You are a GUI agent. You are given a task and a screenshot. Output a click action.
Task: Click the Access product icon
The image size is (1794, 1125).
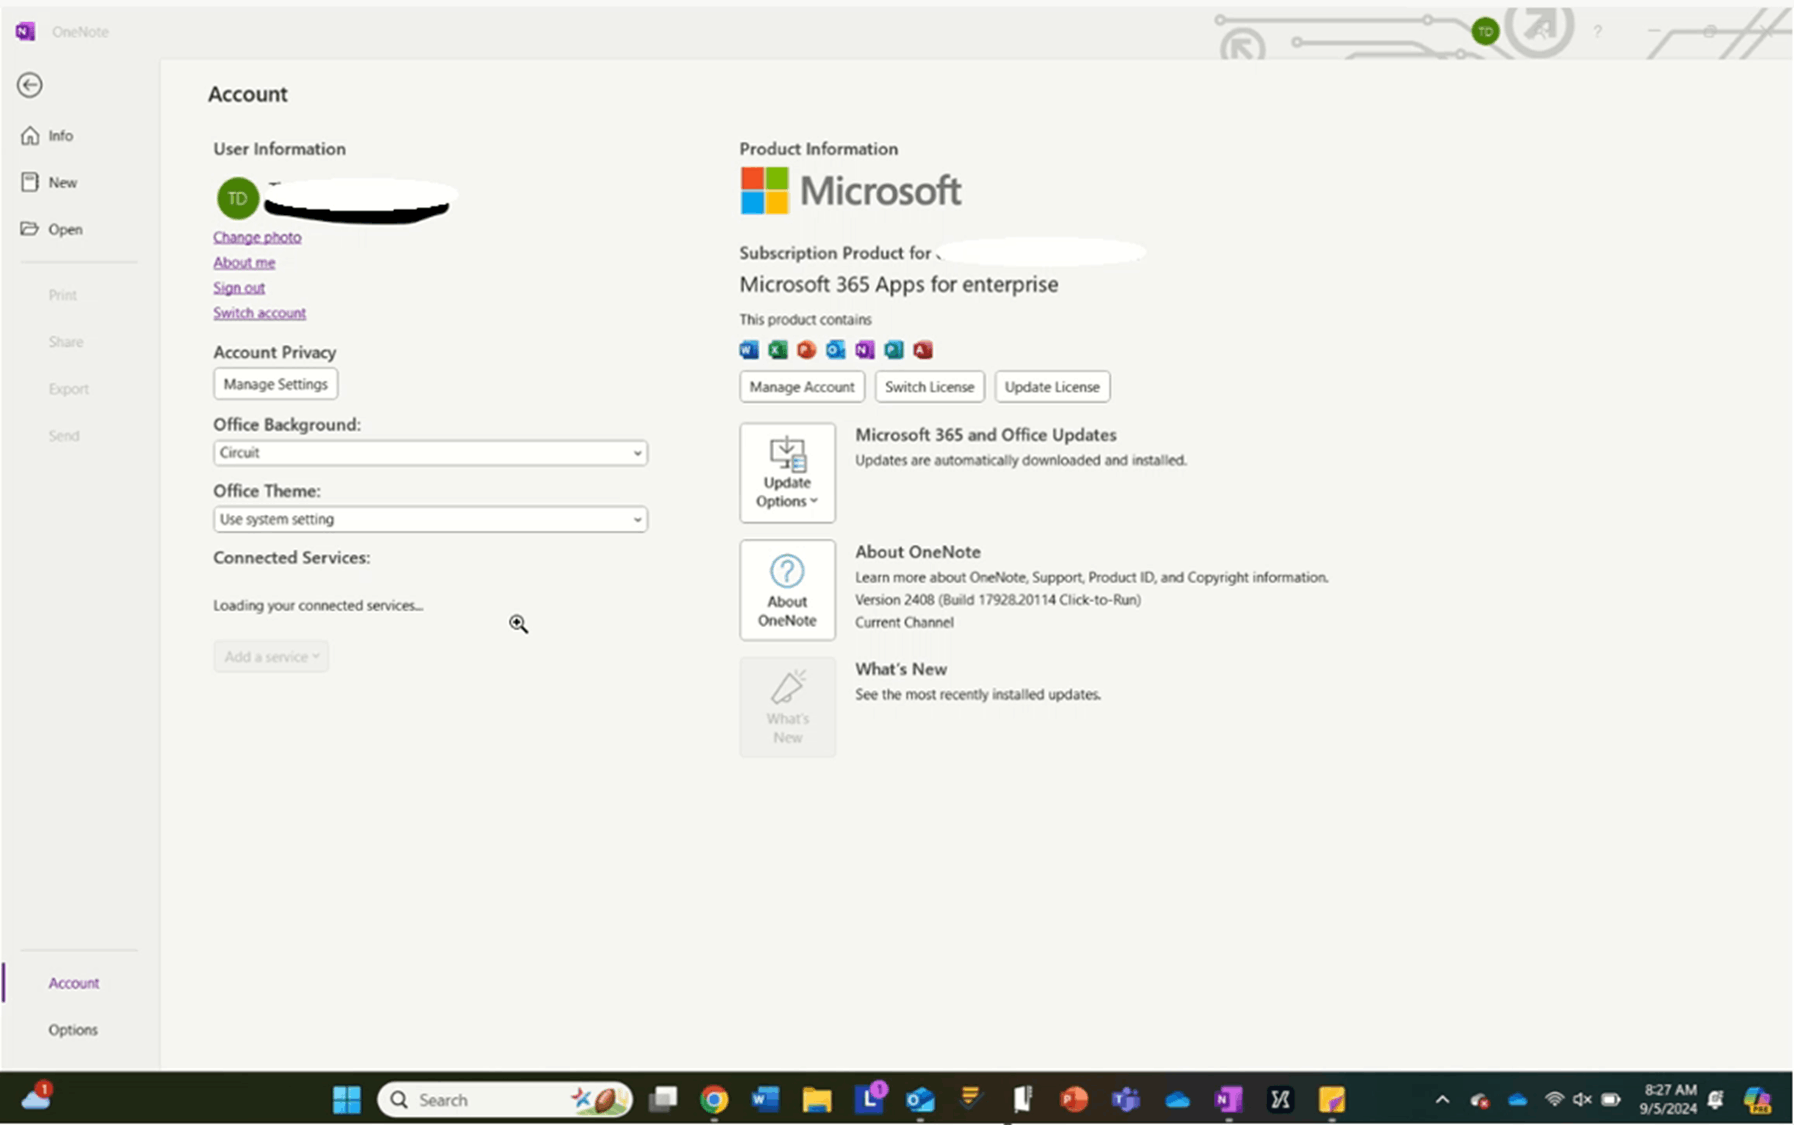pos(923,349)
